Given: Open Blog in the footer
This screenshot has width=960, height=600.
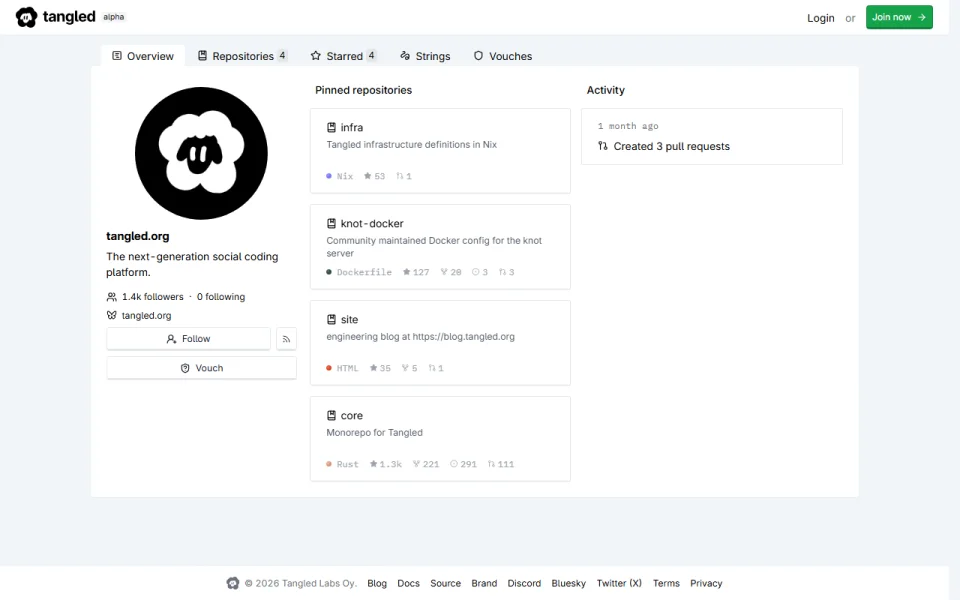Looking at the screenshot, I should 377,583.
